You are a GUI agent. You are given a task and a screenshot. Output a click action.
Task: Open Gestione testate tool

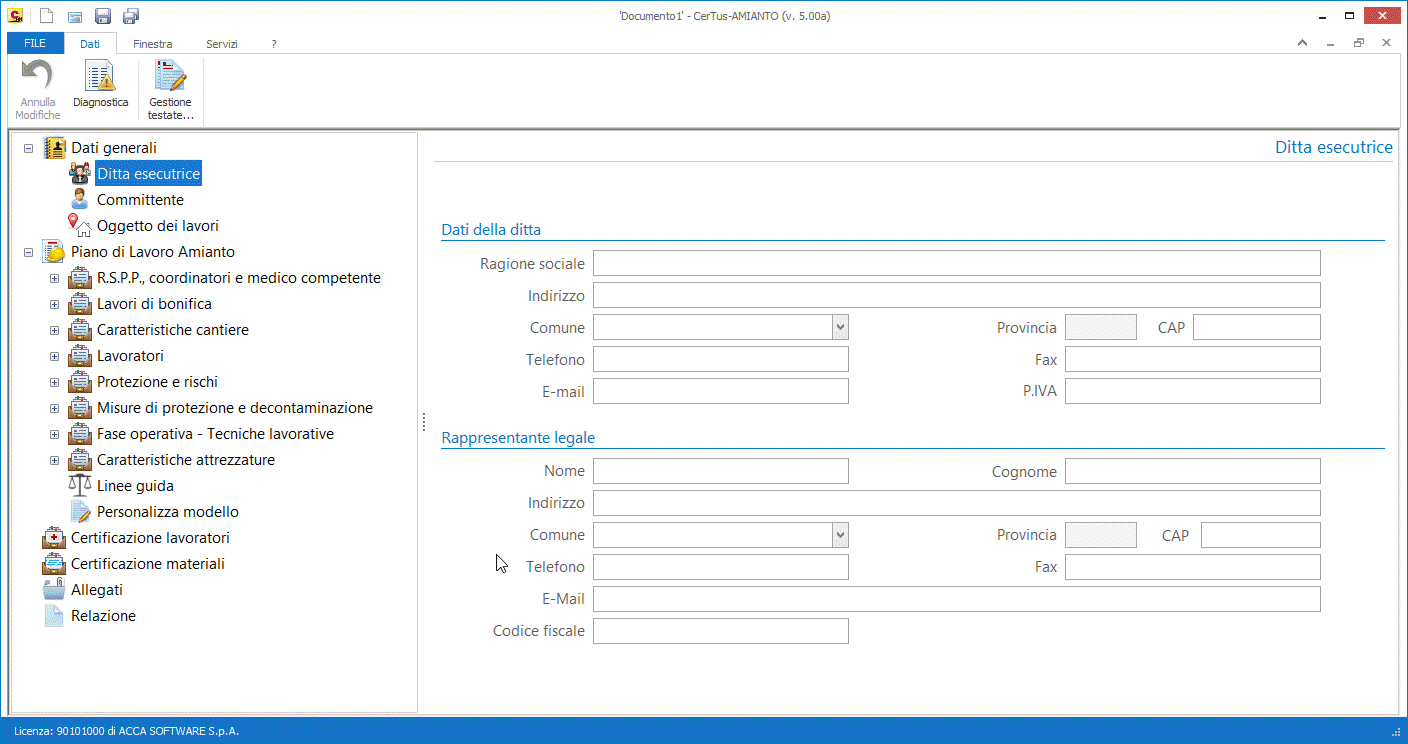tap(170, 90)
